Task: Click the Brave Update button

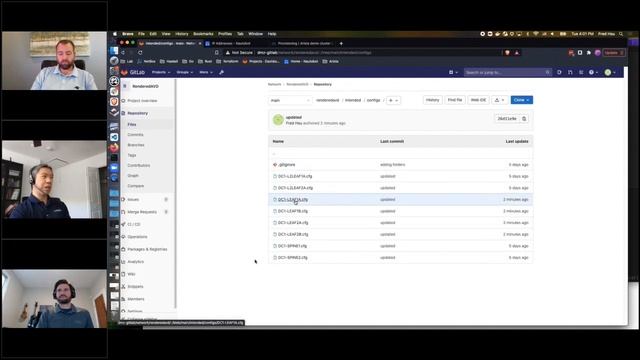Action: pos(614,53)
